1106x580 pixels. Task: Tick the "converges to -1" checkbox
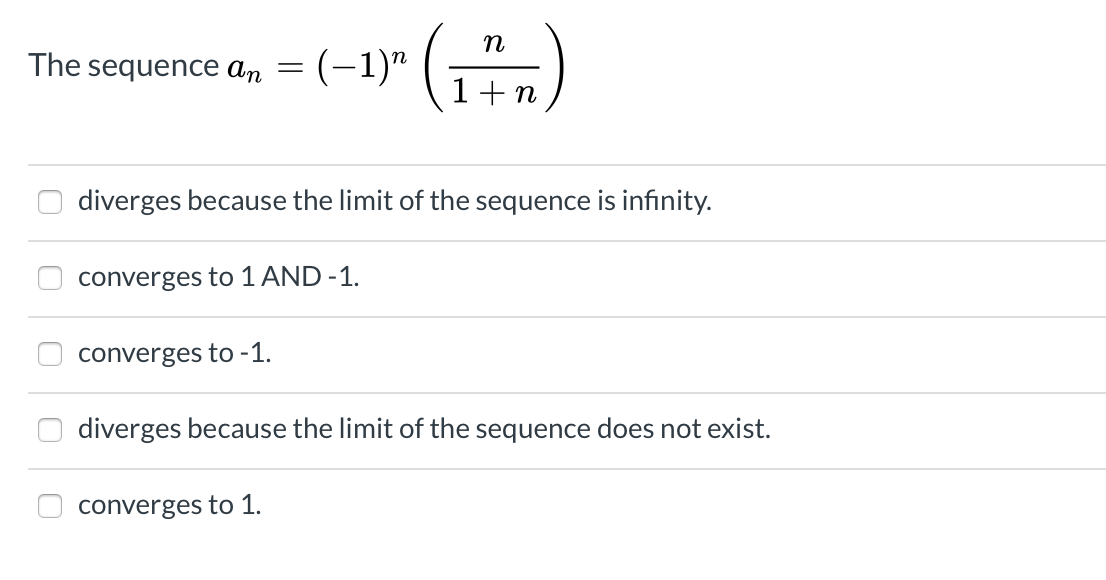49,354
